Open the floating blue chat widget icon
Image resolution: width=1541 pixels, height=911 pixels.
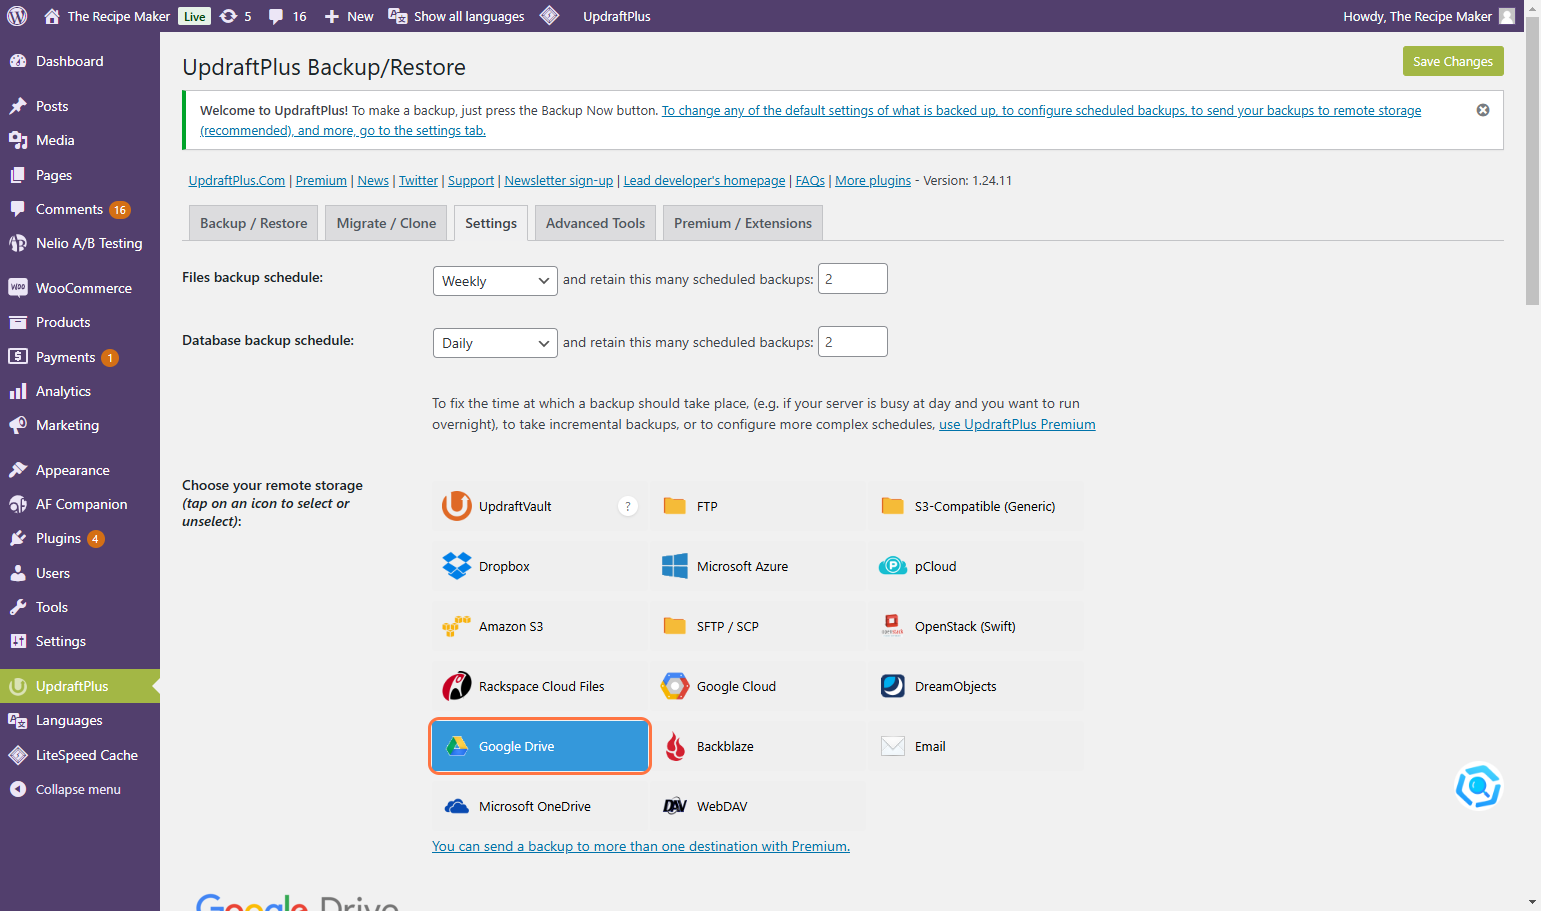pyautogui.click(x=1478, y=786)
